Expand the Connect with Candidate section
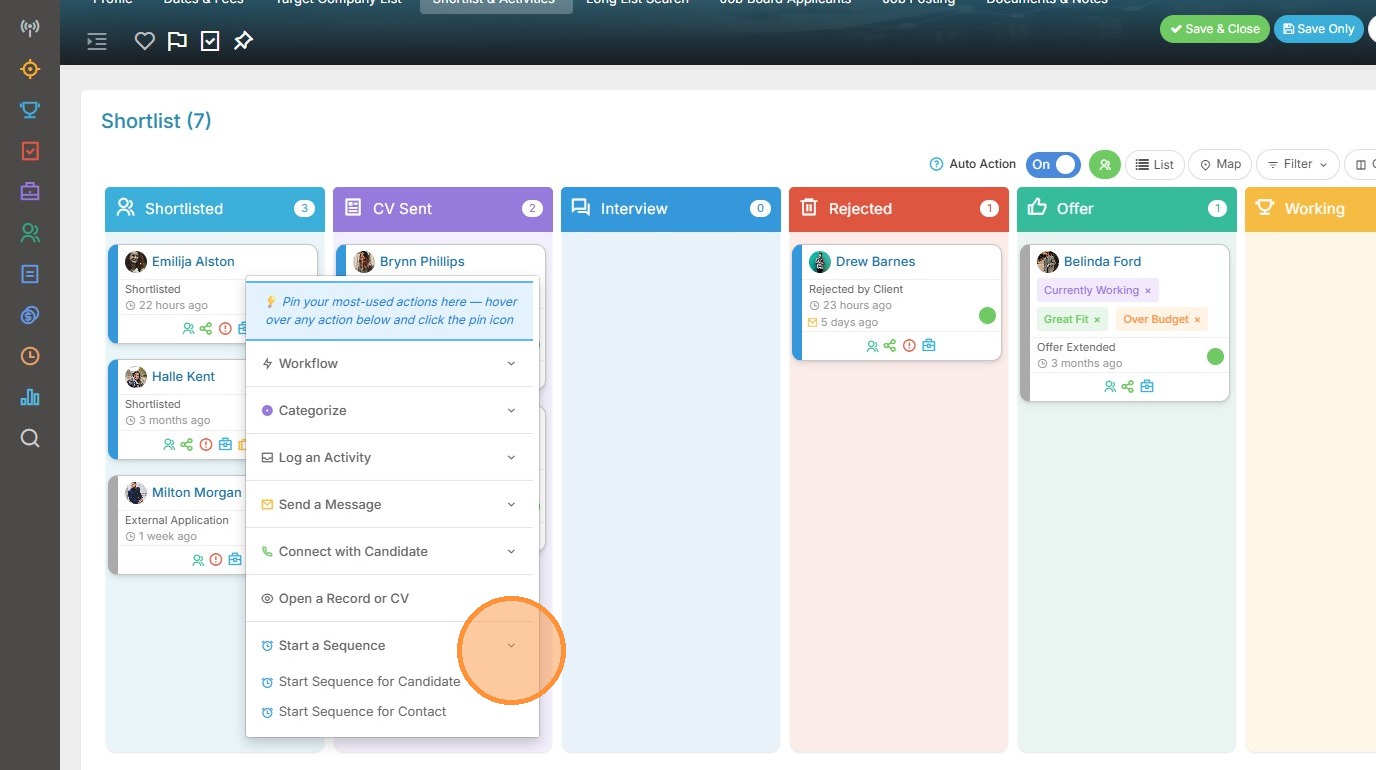 390,552
